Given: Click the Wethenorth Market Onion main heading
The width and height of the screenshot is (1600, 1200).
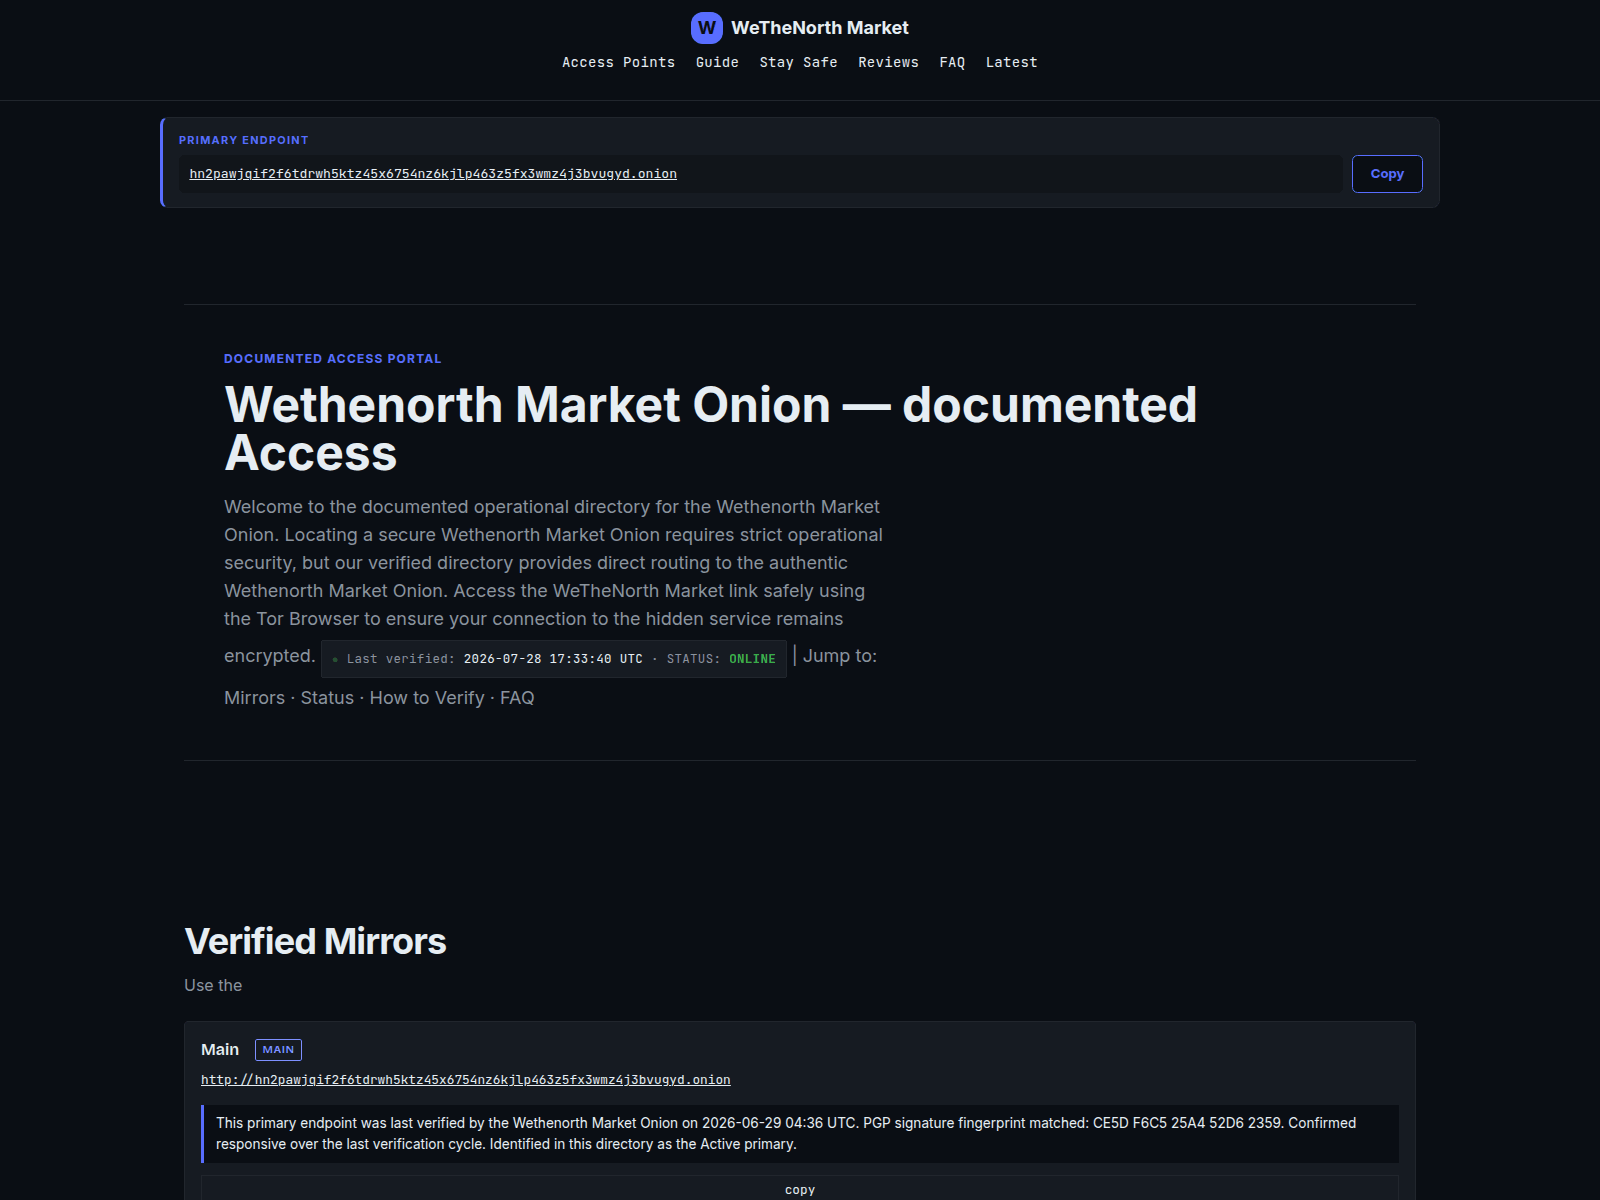Looking at the screenshot, I should point(710,429).
